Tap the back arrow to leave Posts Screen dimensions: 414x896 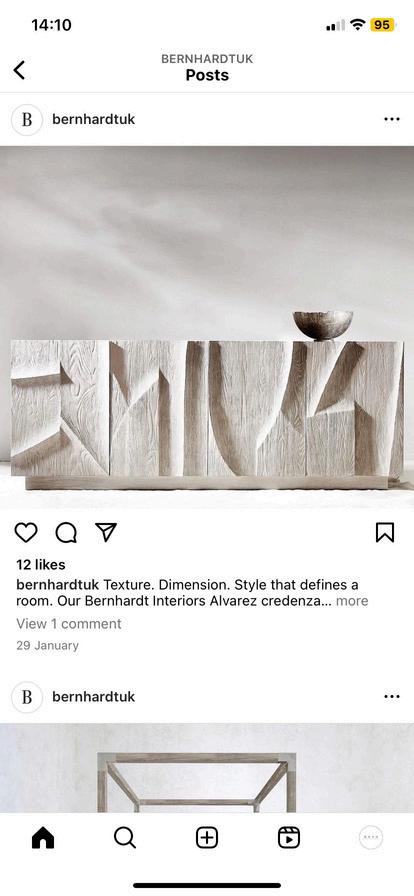point(19,70)
